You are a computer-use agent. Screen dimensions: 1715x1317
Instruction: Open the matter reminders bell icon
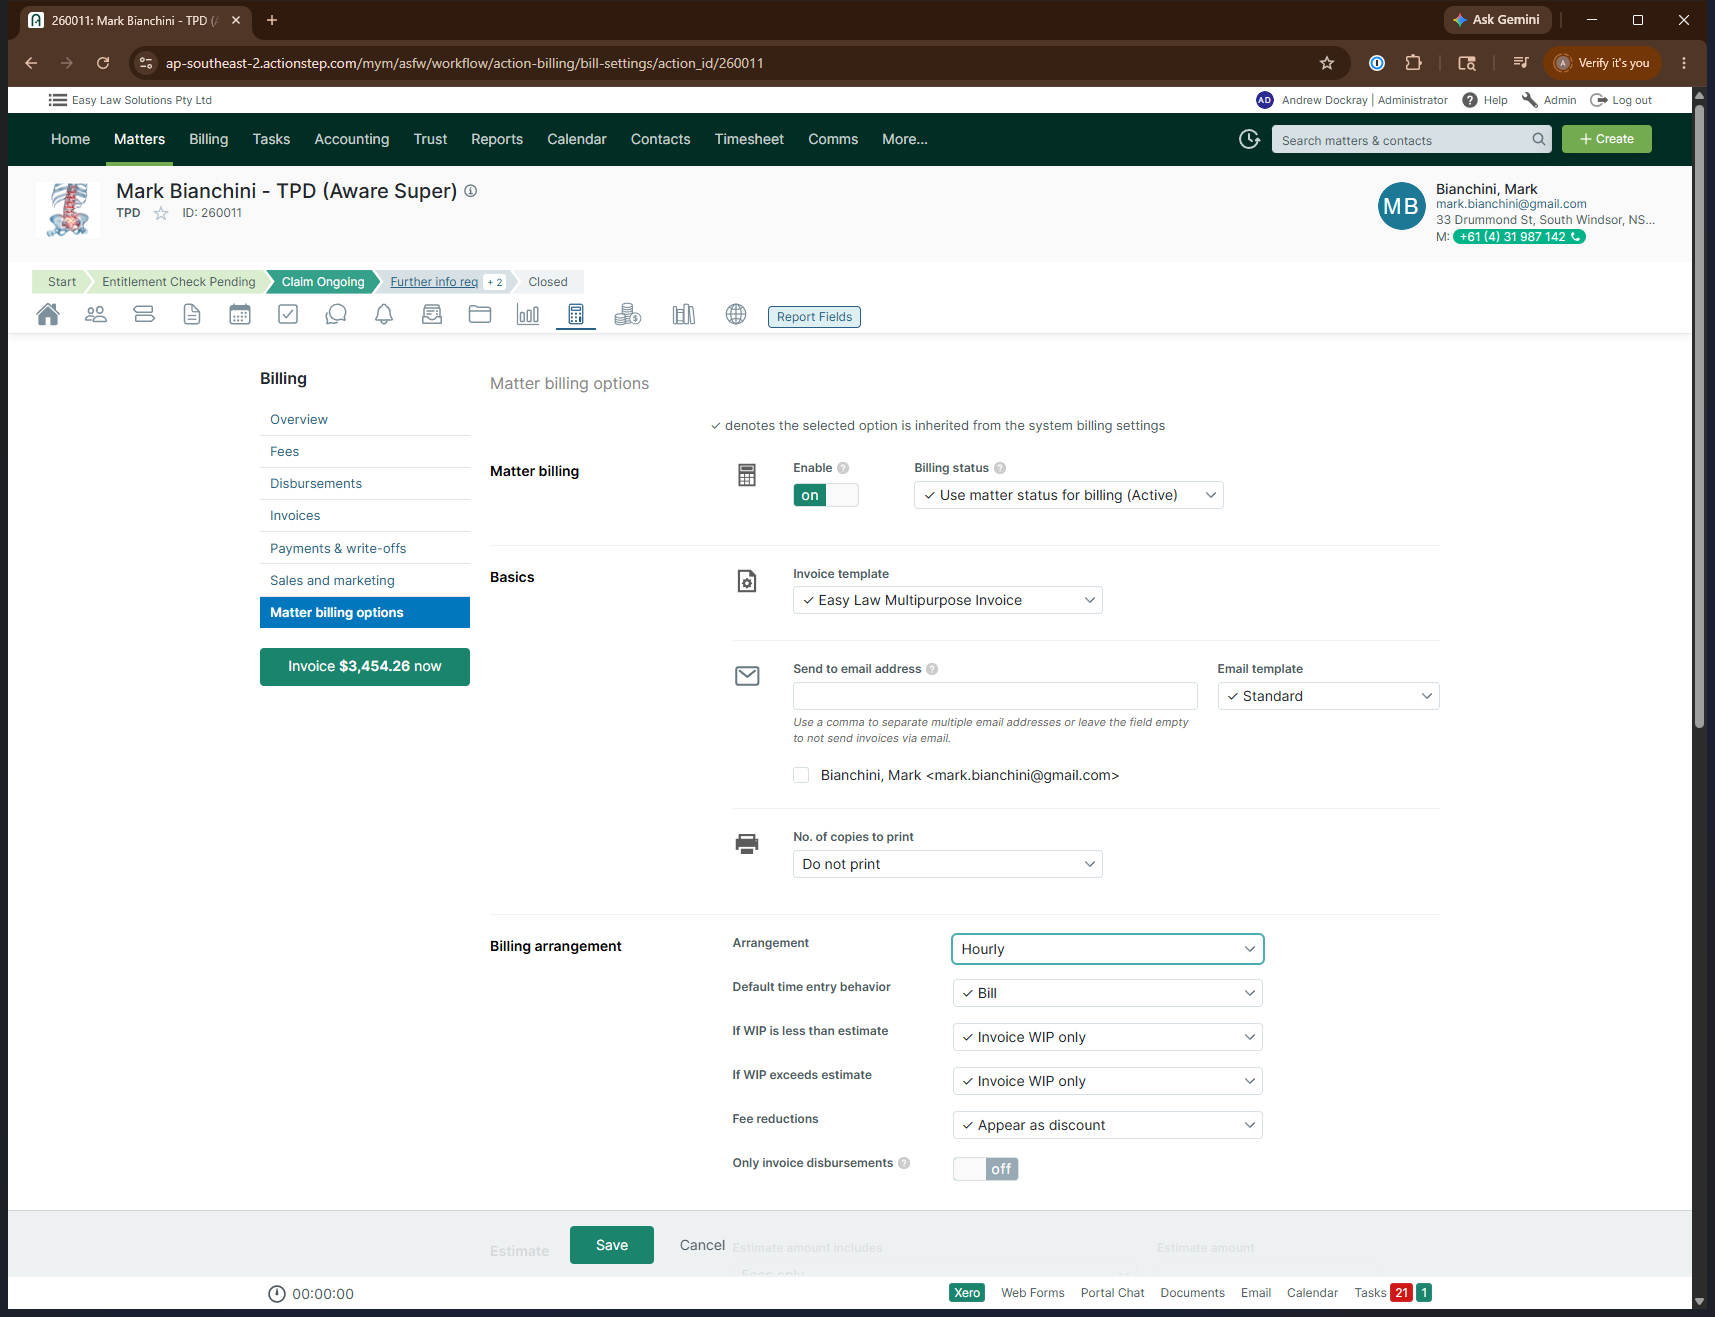pos(384,315)
